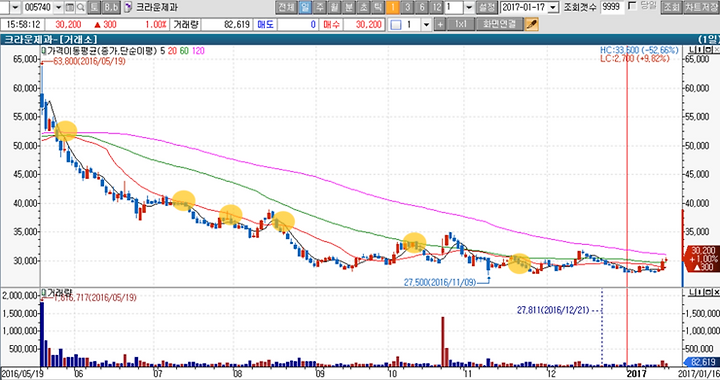The image size is (720, 380).
Task: Select the interval 6 button
Action: [x=422, y=7]
